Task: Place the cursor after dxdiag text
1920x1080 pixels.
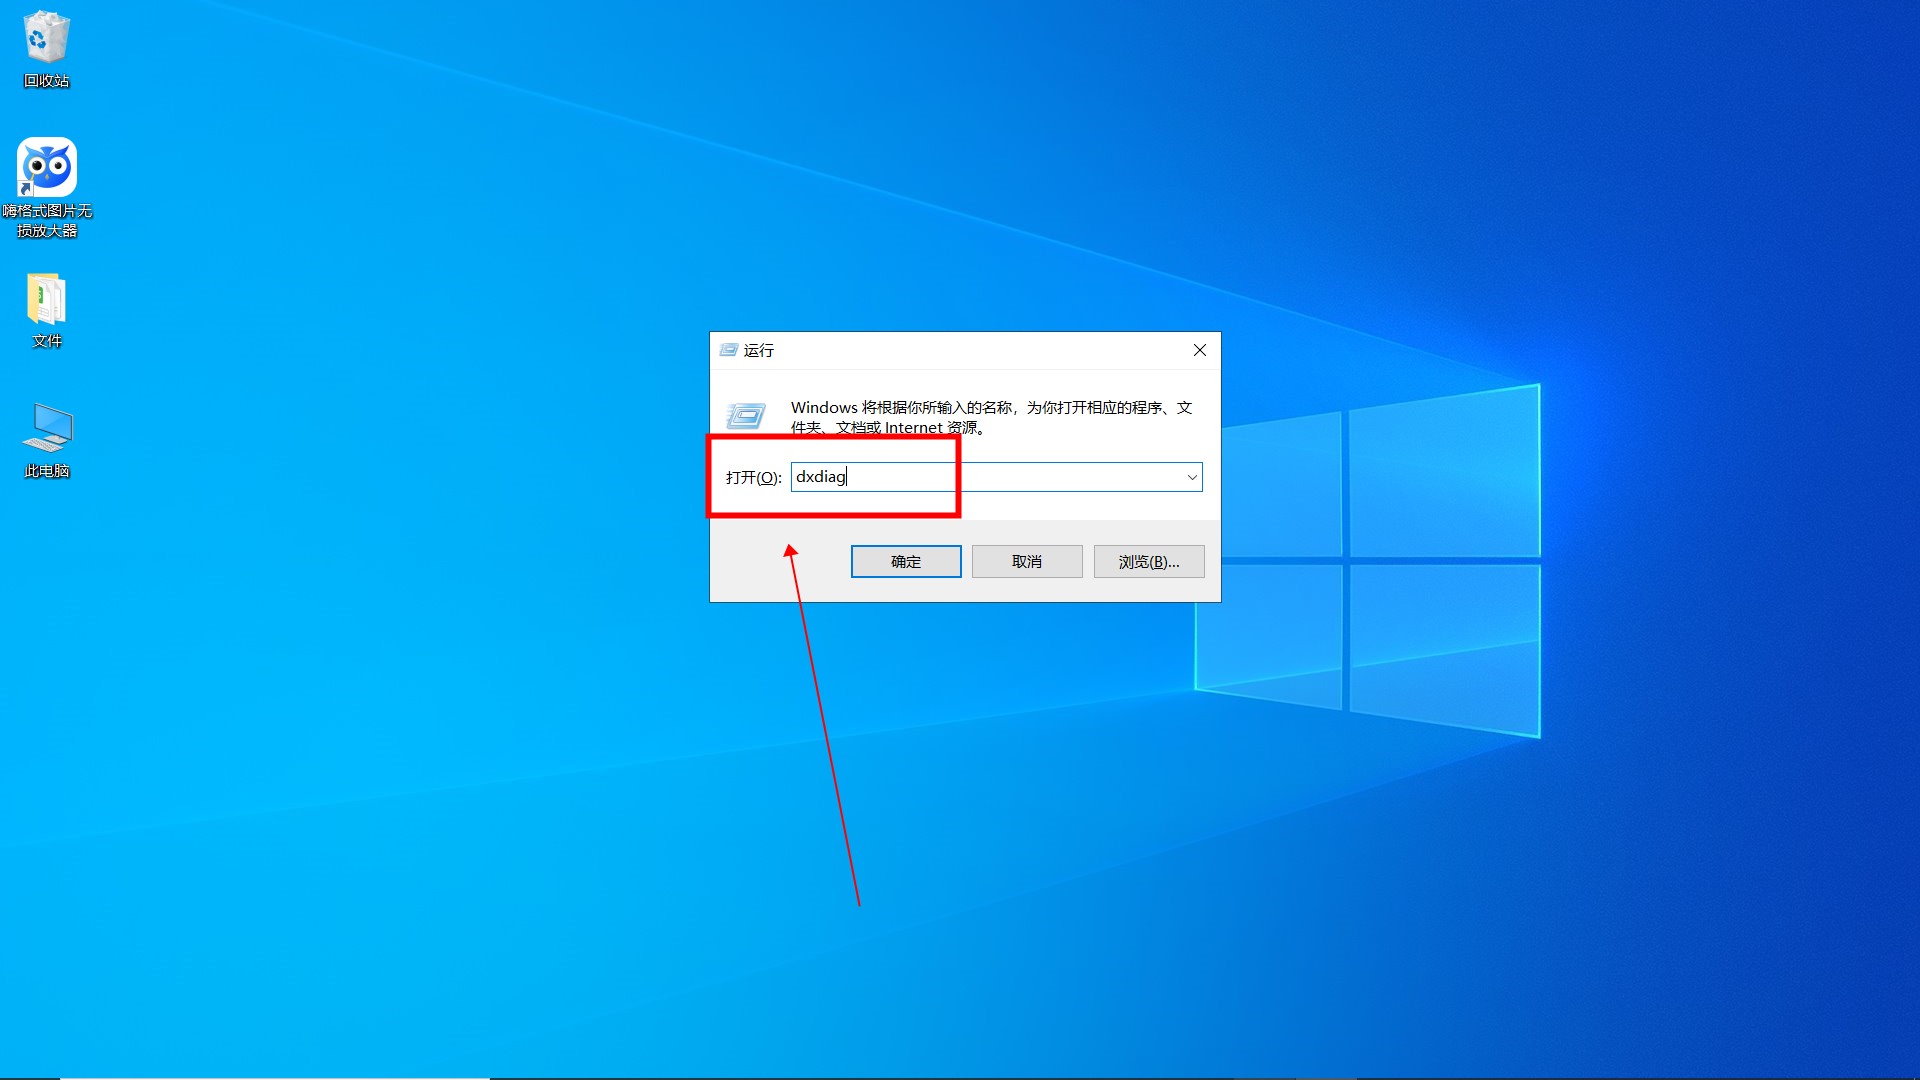Action: tap(848, 477)
